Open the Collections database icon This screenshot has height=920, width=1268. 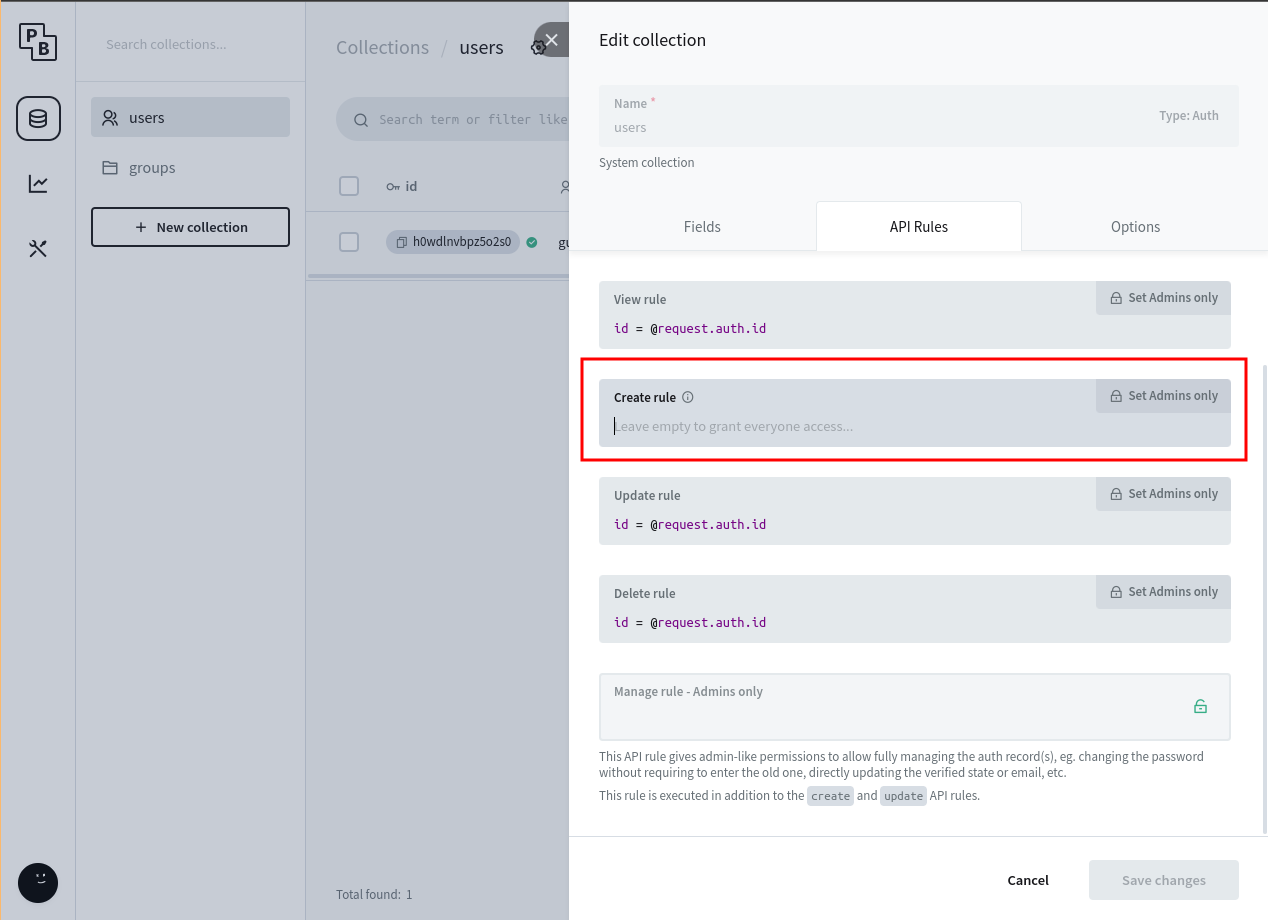tap(38, 118)
